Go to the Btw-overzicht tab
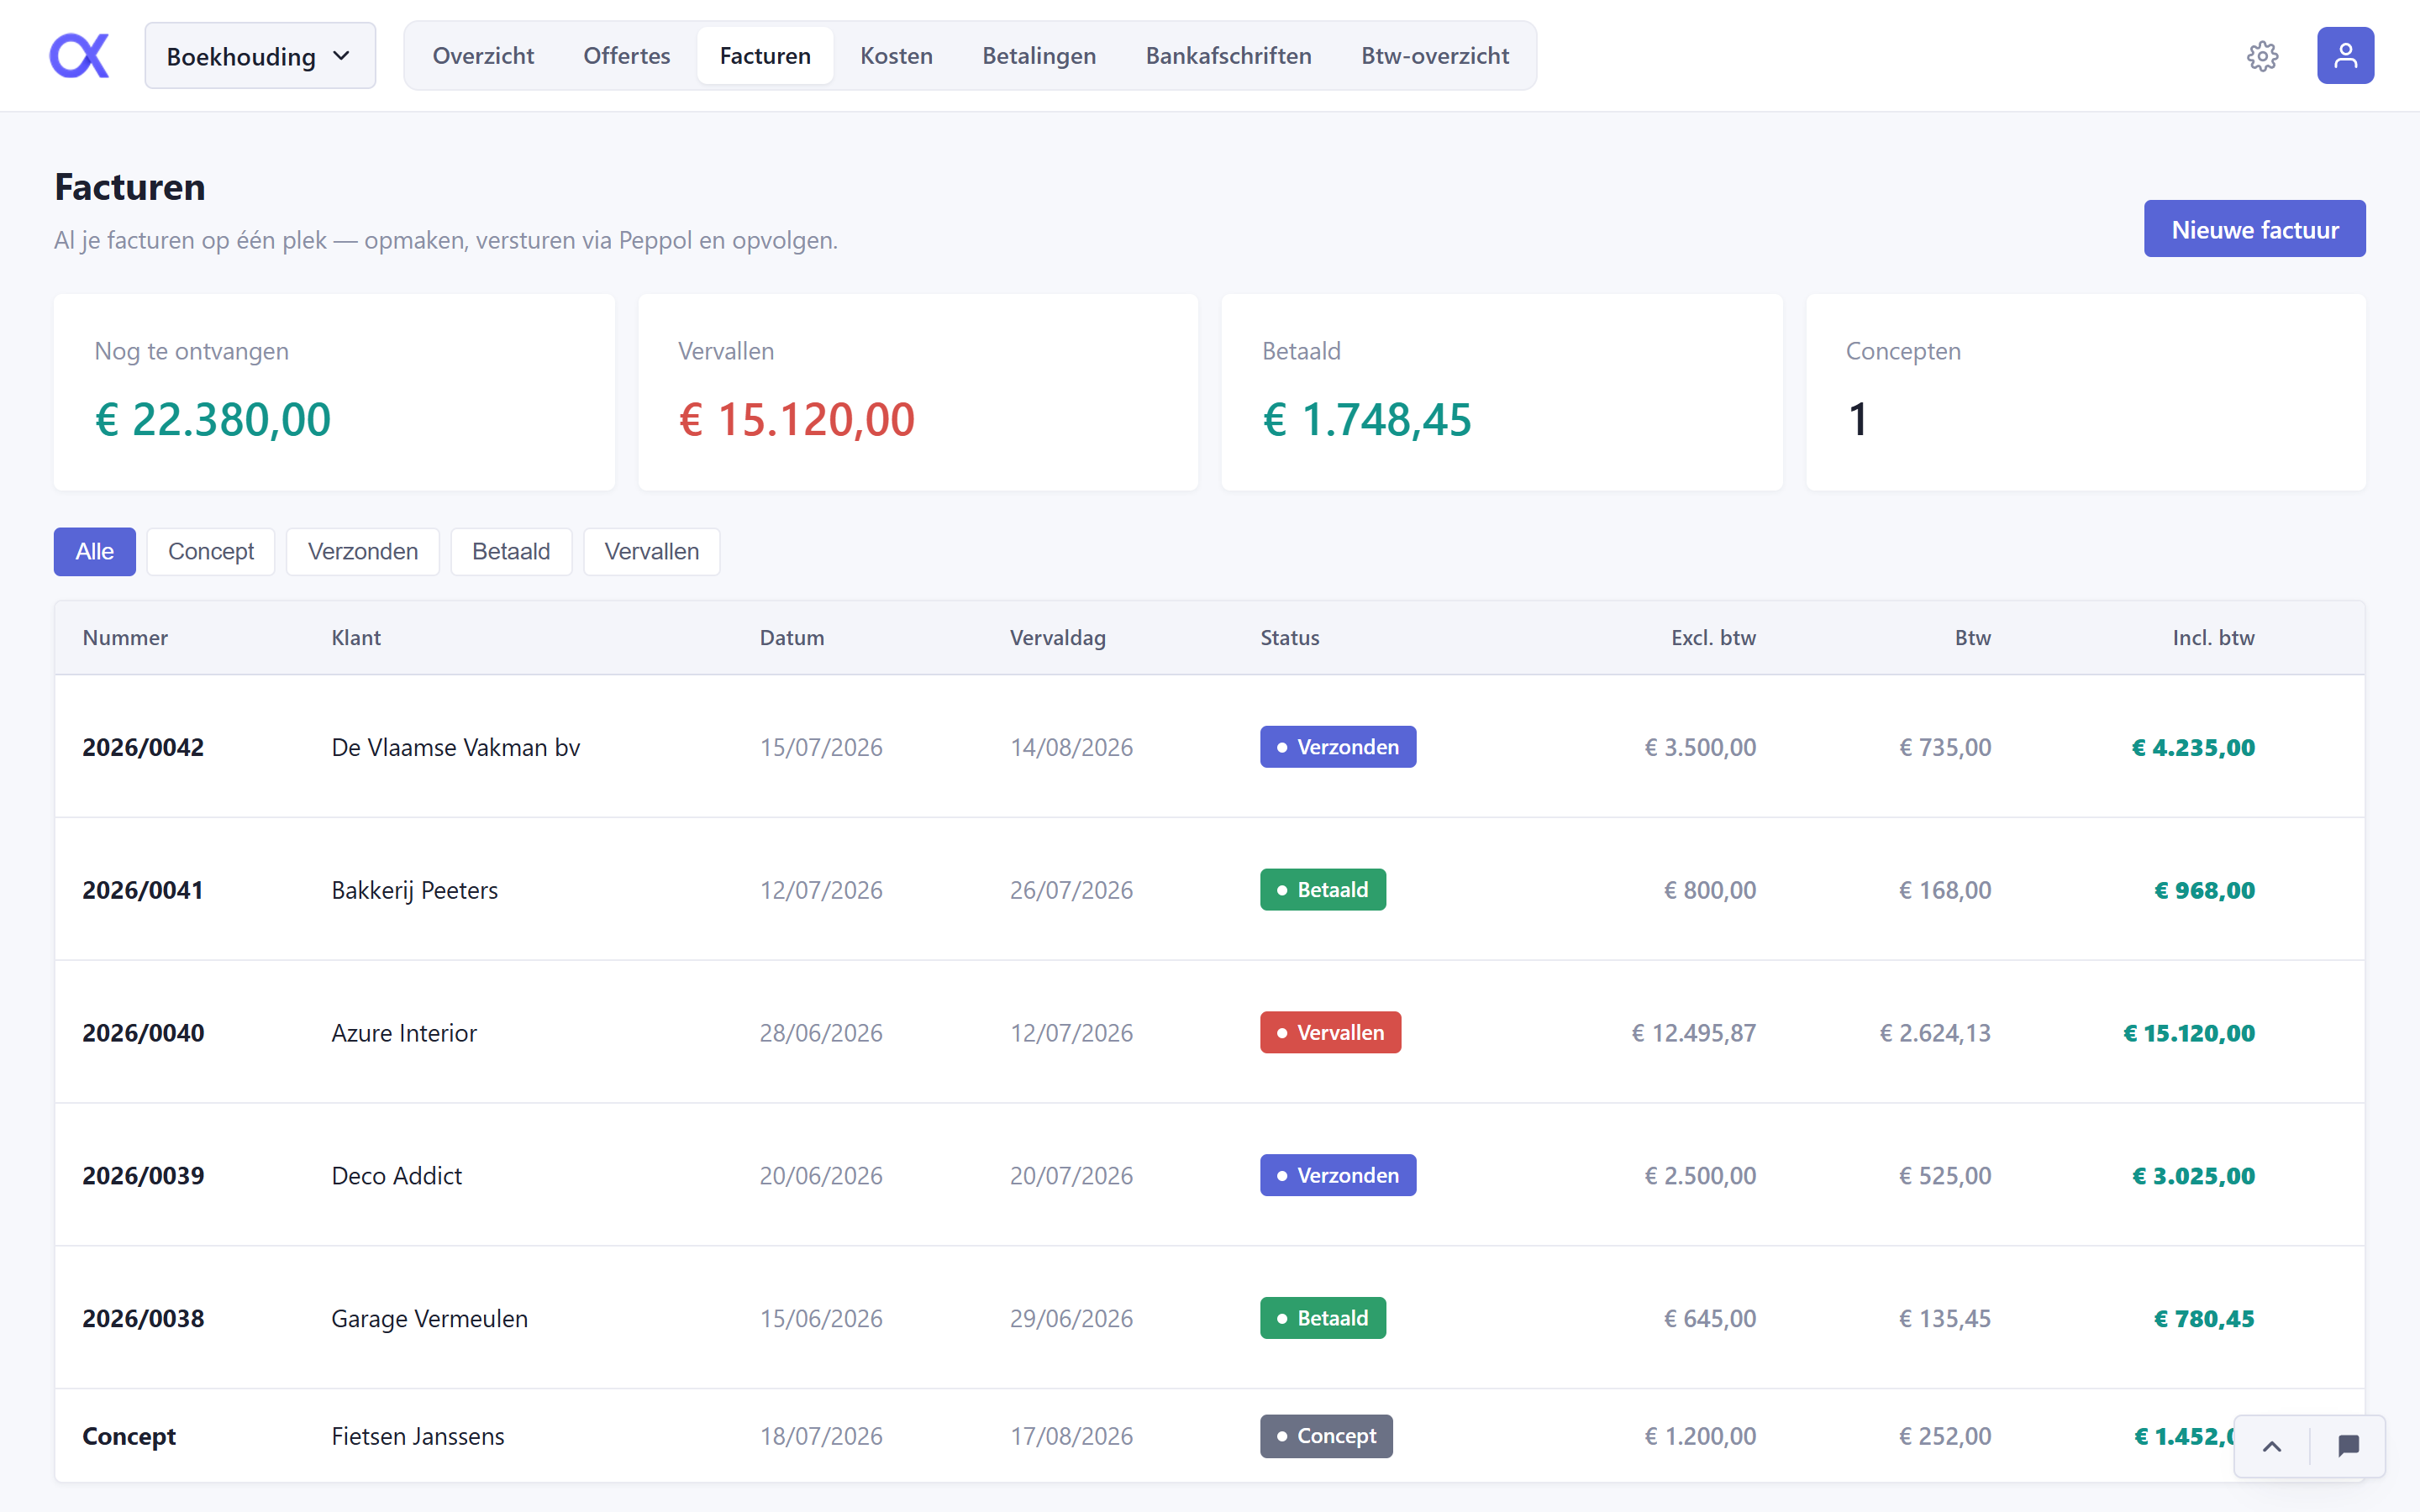 1434,56
